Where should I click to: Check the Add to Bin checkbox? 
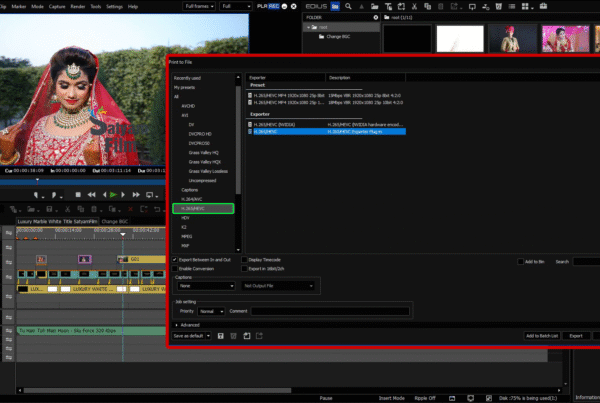click(520, 262)
